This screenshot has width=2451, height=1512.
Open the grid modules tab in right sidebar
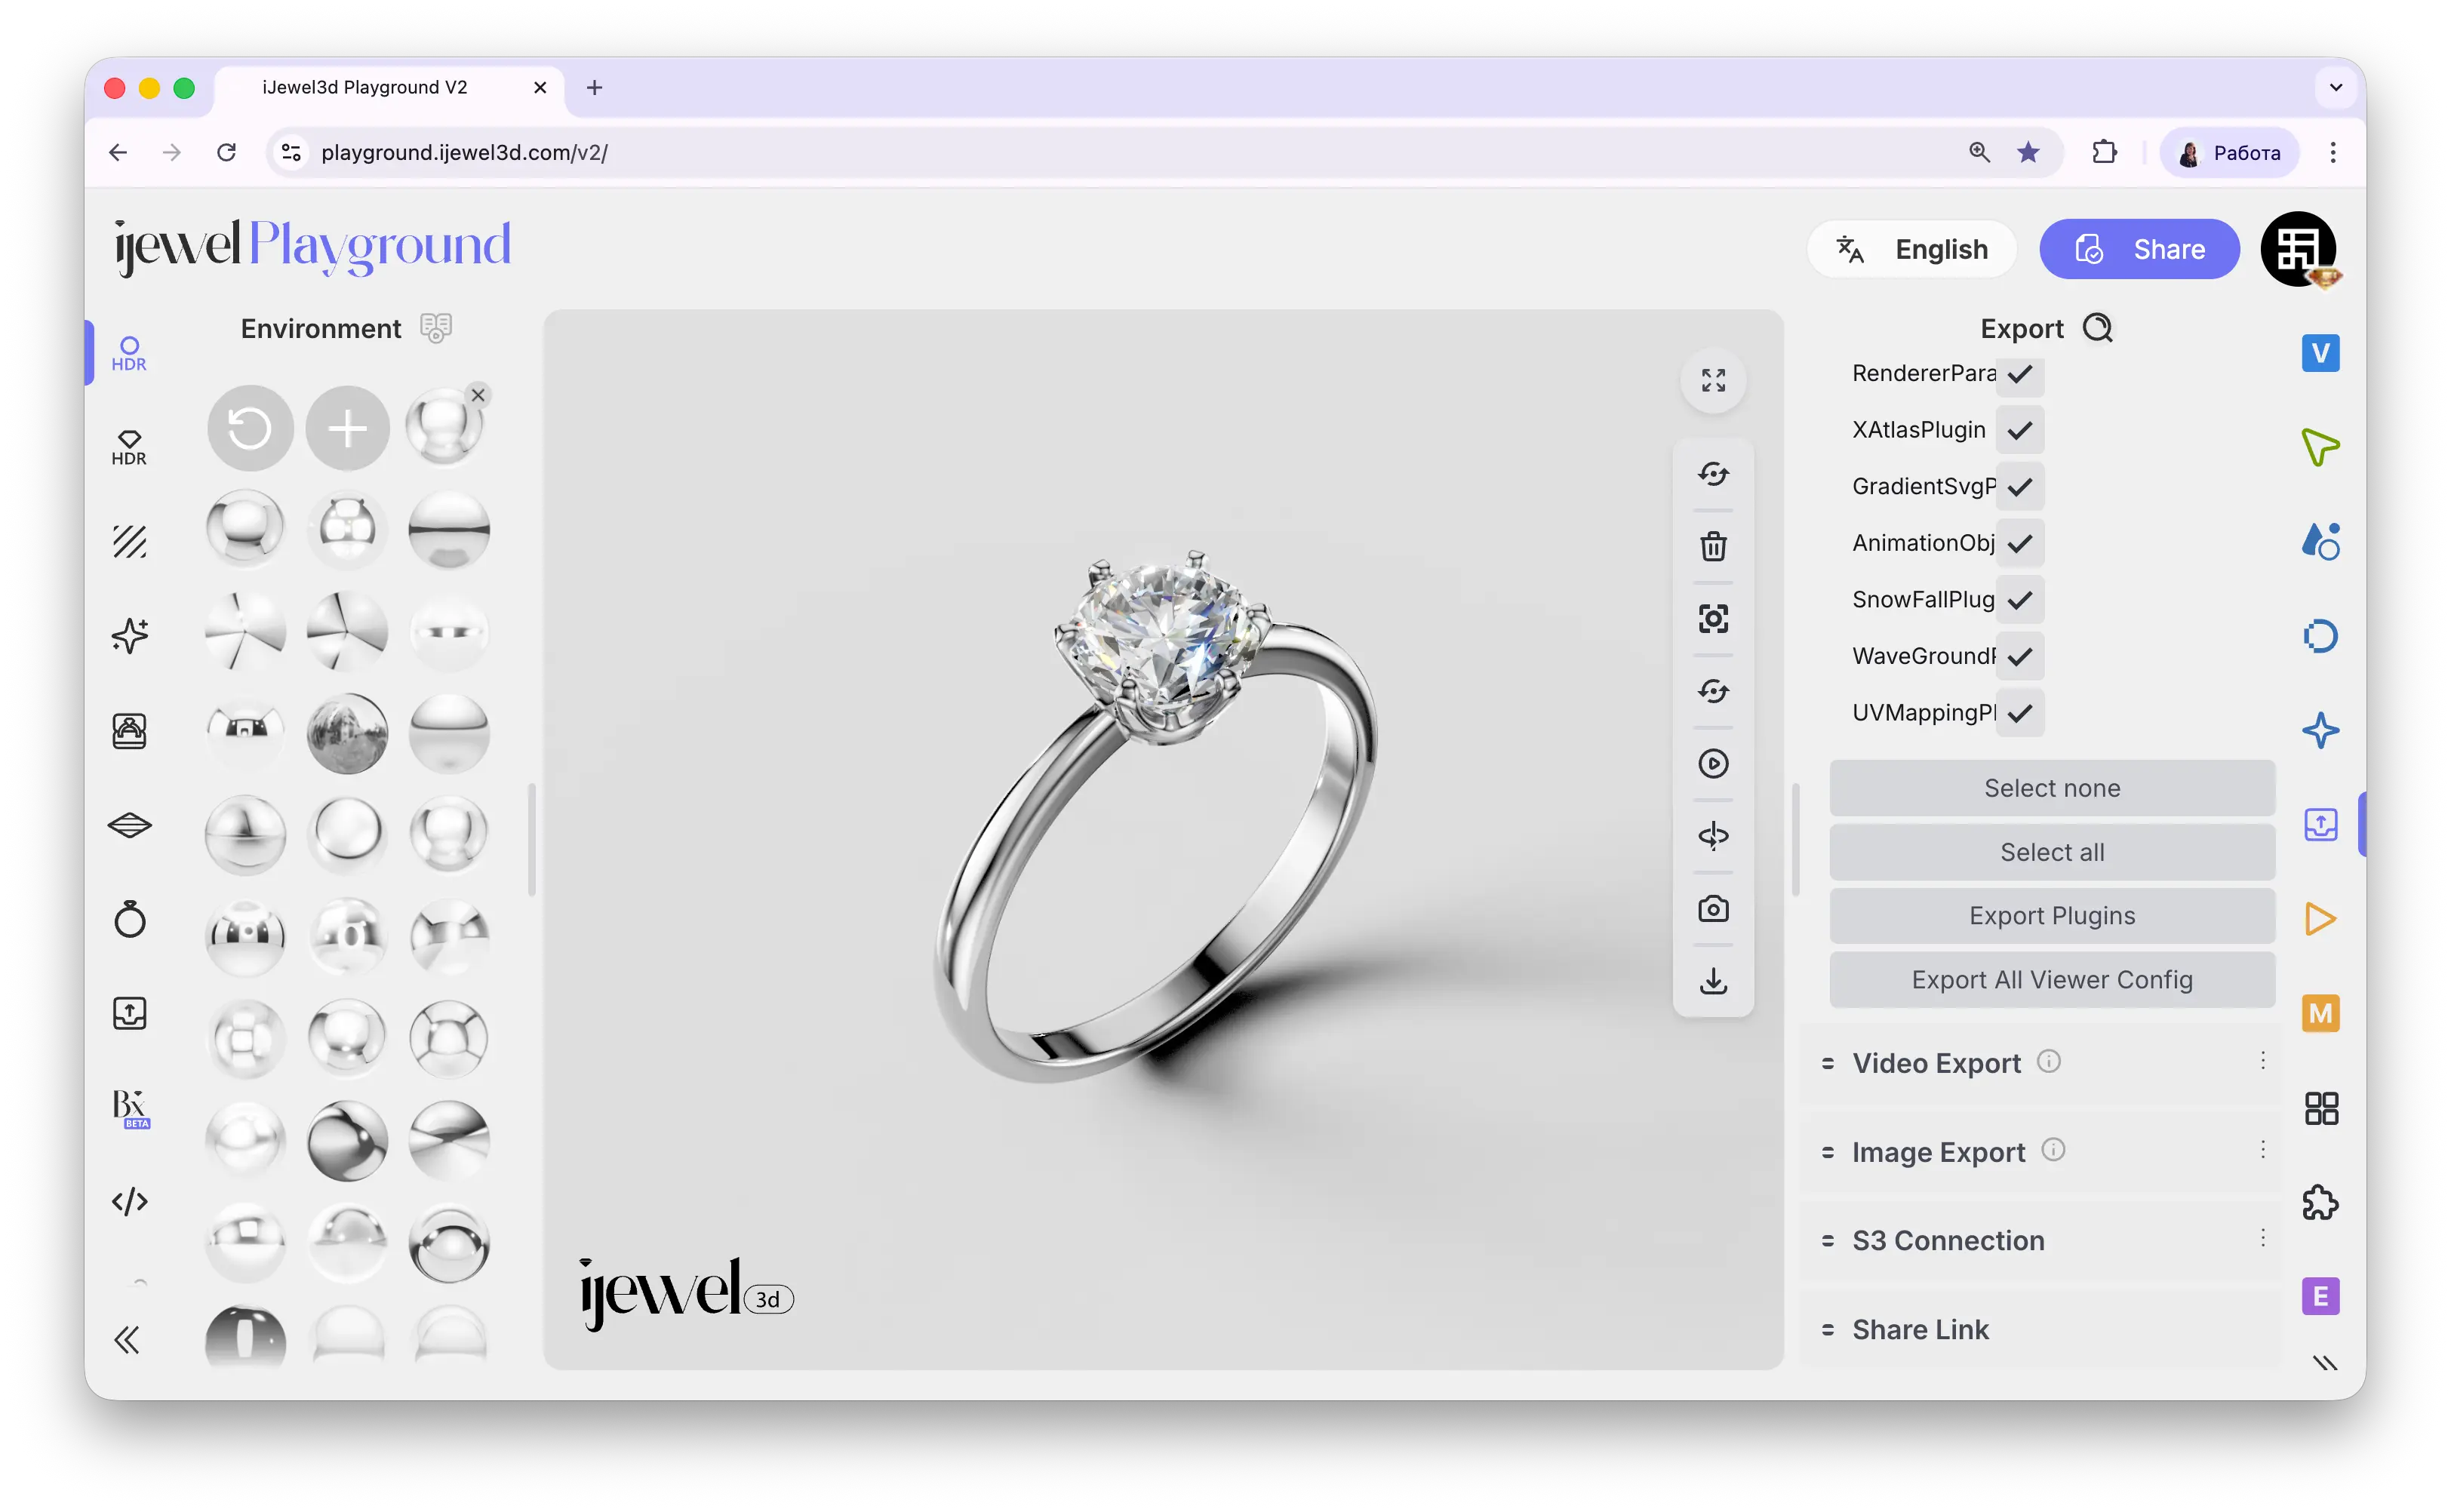(2320, 1108)
